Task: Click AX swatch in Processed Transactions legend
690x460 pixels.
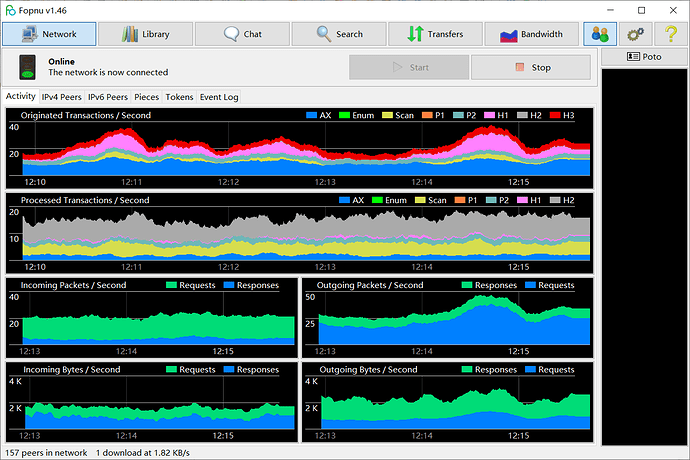Action: pyautogui.click(x=345, y=200)
